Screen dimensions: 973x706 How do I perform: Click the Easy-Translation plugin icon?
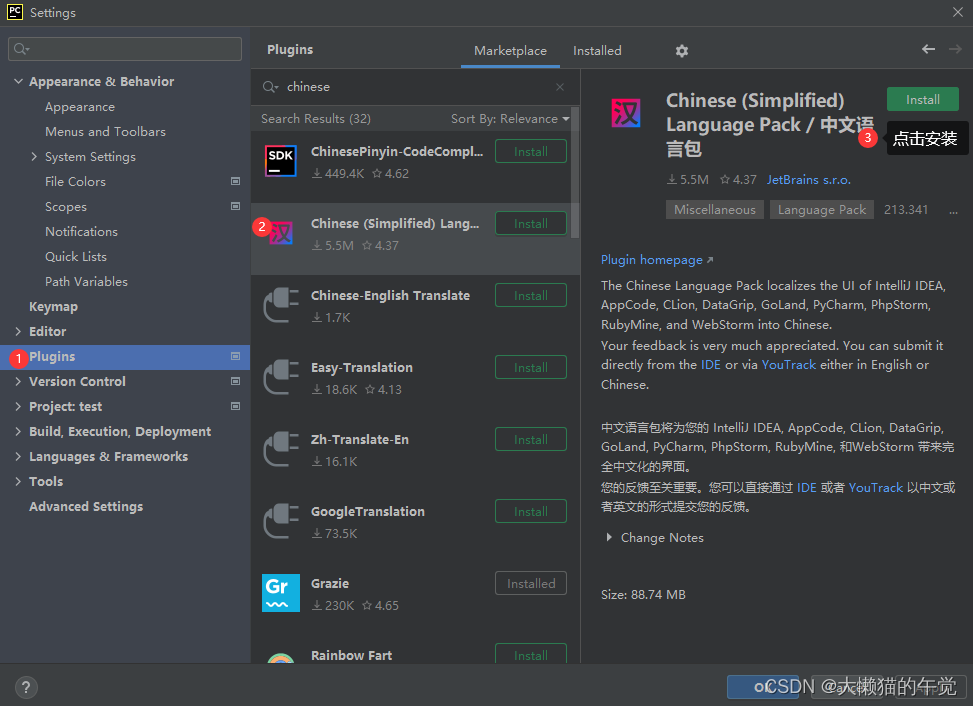[x=280, y=377]
